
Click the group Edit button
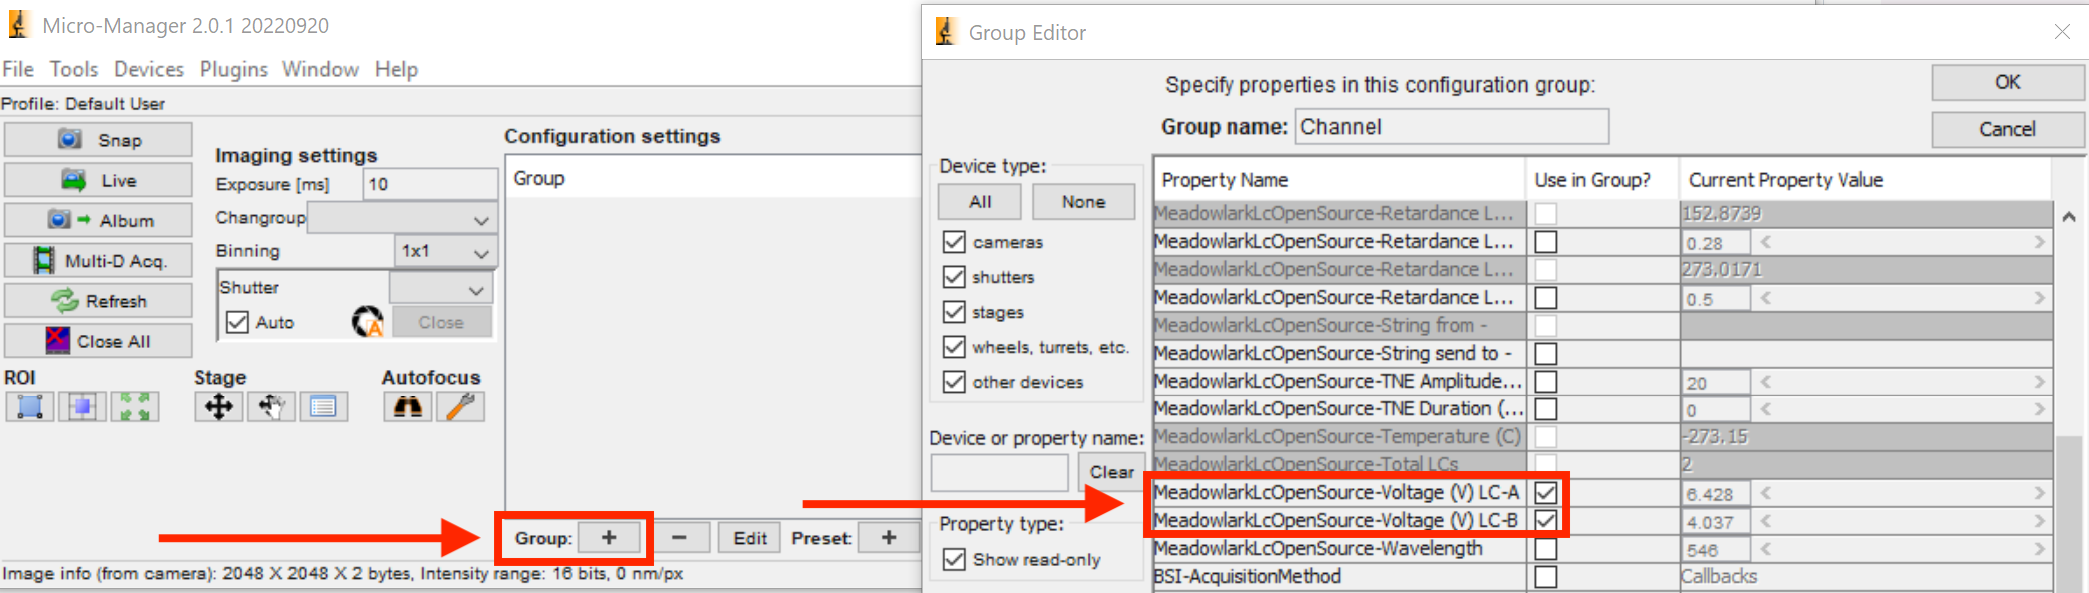[x=750, y=538]
